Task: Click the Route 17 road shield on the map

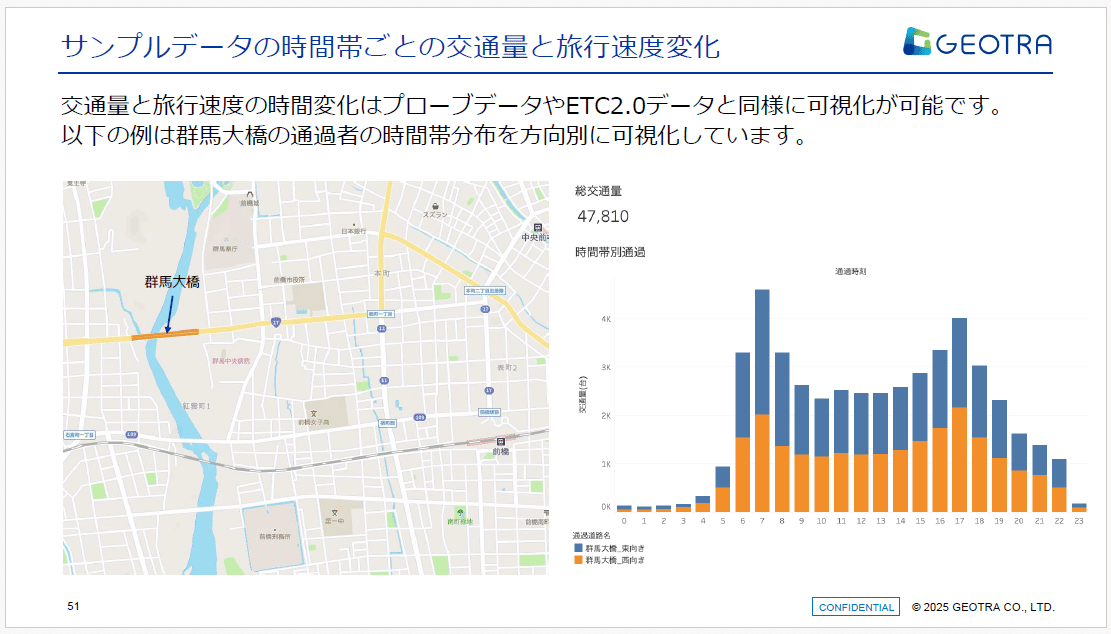Action: [x=277, y=321]
